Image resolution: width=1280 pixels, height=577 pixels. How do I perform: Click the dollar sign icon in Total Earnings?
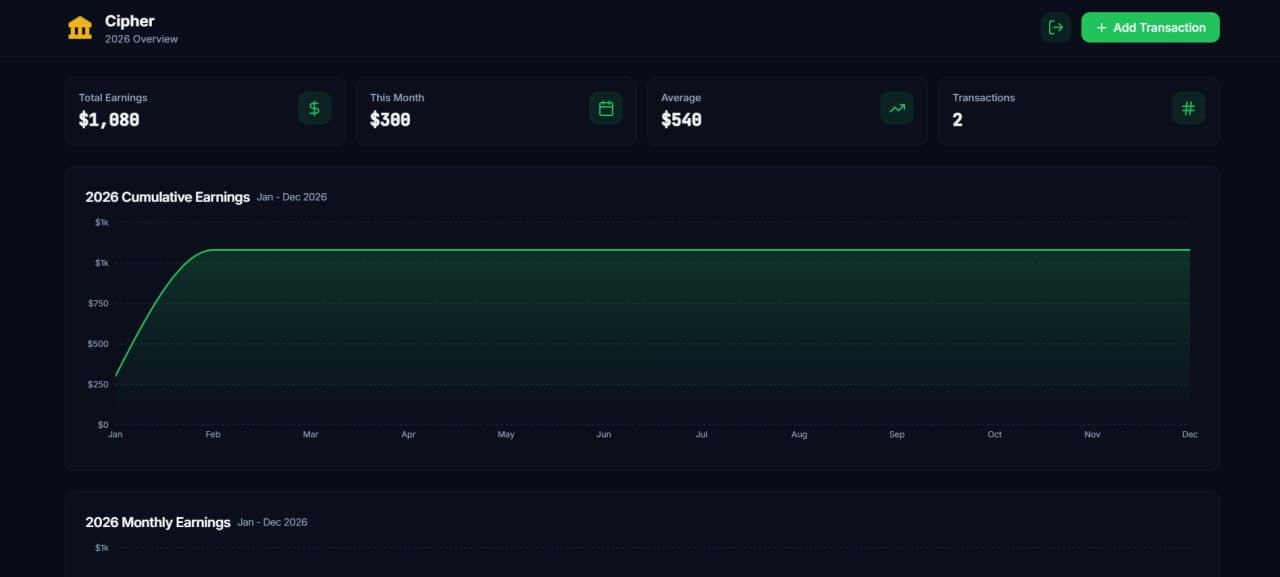pyautogui.click(x=314, y=108)
